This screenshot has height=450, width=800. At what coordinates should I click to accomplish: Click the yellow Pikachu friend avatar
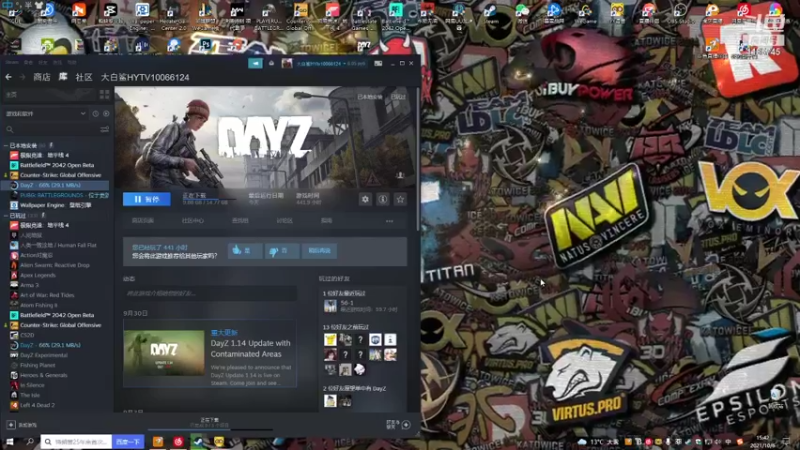click(330, 339)
